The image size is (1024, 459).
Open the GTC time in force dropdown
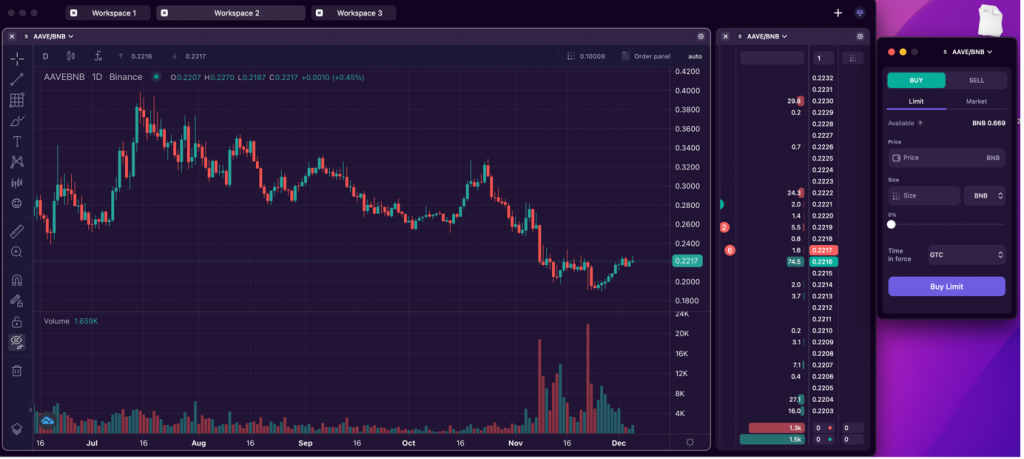(967, 255)
